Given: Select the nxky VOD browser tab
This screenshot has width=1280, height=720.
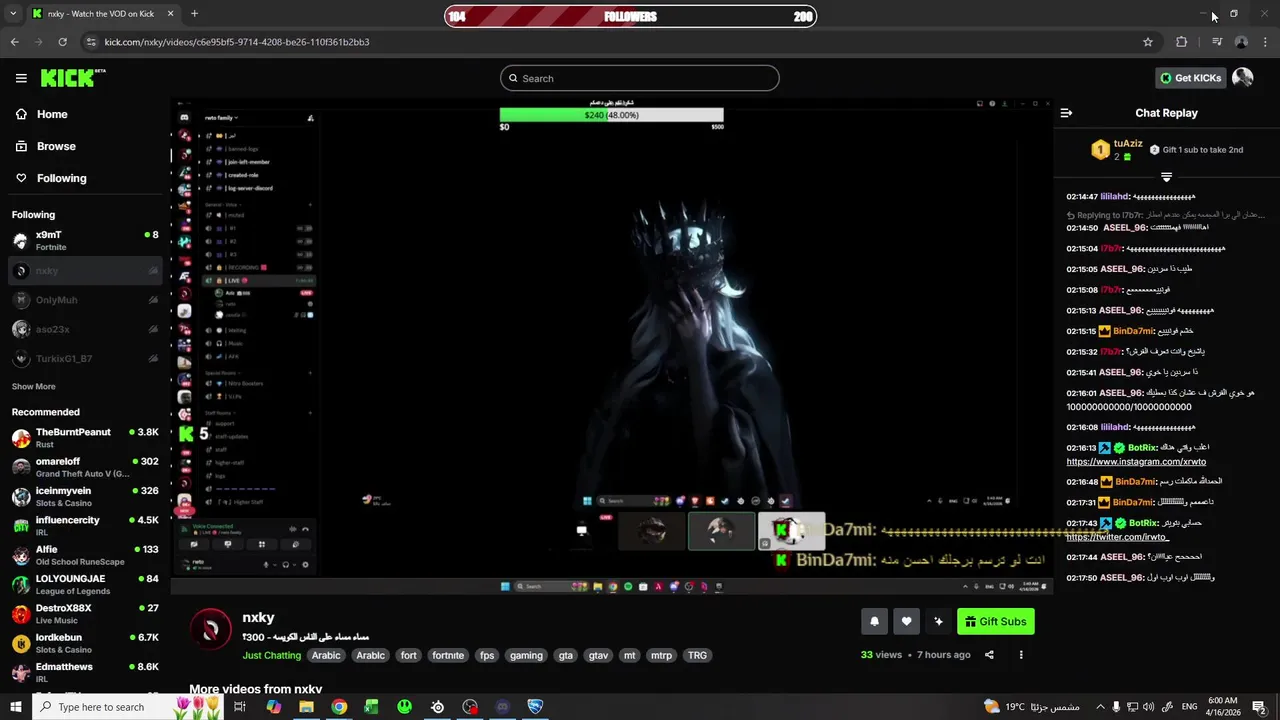Looking at the screenshot, I should pyautogui.click(x=102, y=14).
